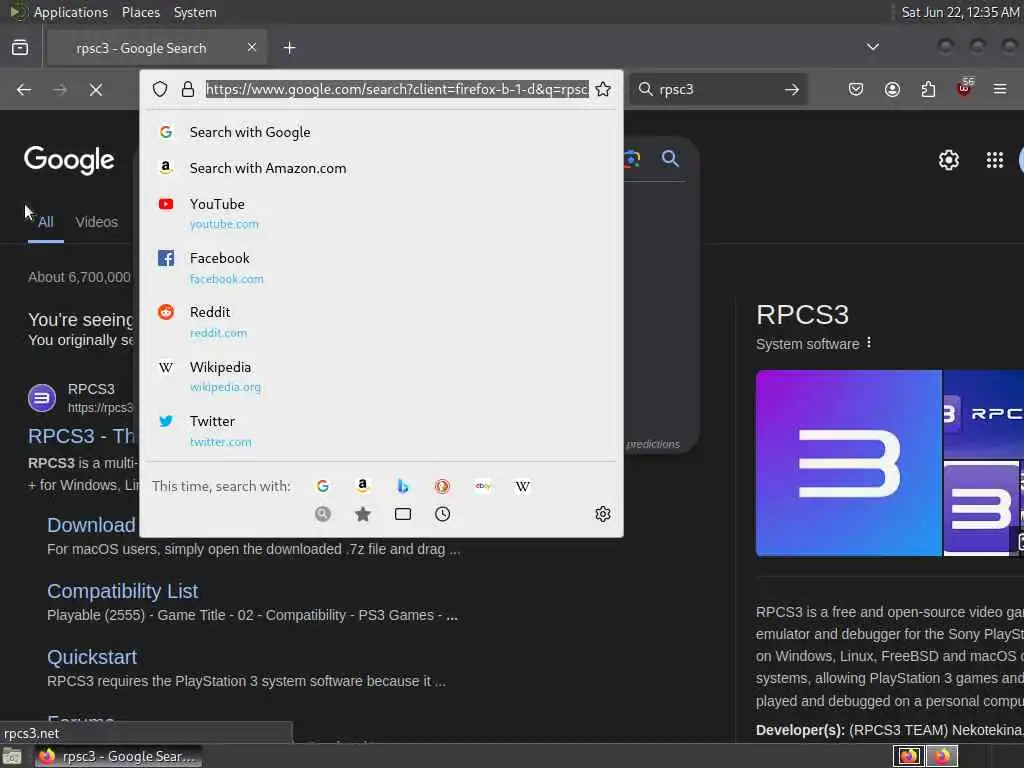Open the Extensions puzzle-piece icon
Viewport: 1024px width, 768px height.
click(928, 89)
